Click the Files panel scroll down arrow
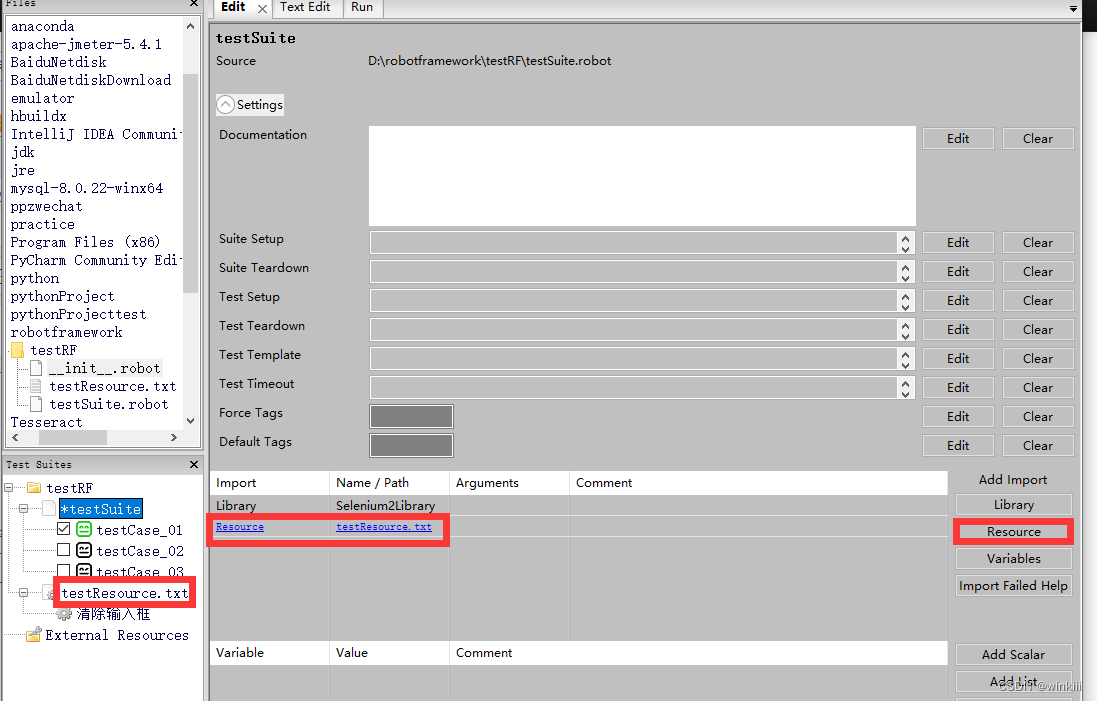This screenshot has width=1097, height=701. [x=190, y=421]
